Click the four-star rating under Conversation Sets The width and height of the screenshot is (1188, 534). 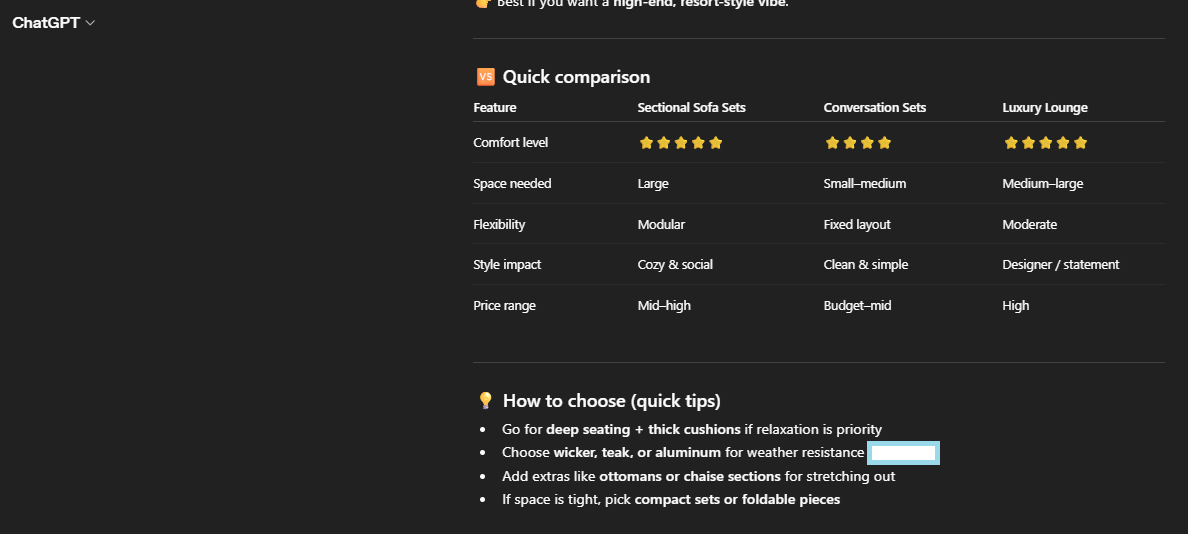pyautogui.click(x=858, y=143)
